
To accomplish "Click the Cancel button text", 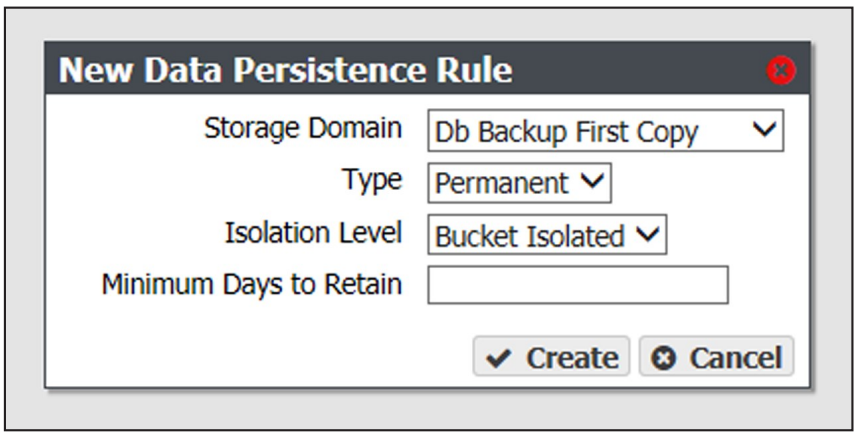I will click(736, 358).
